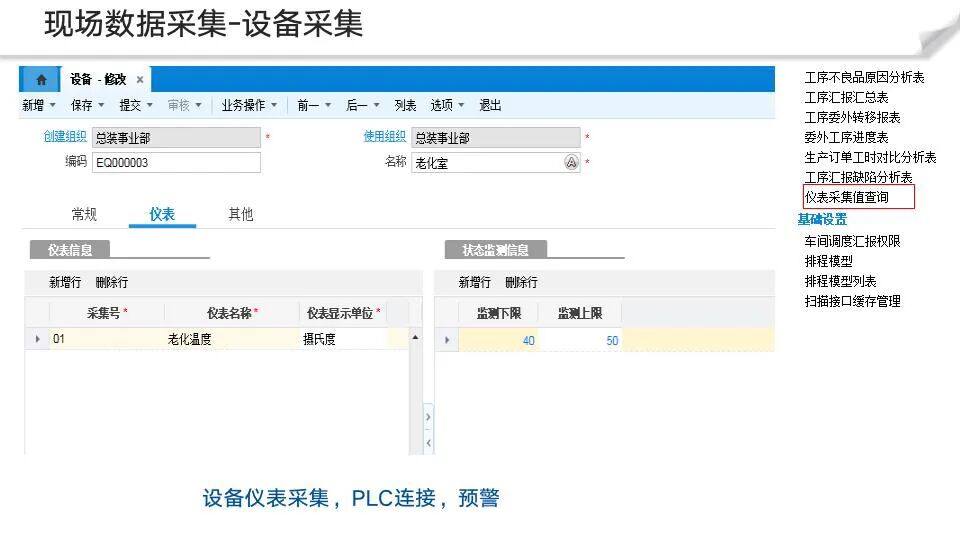Click the 新增 toolbar button

click(33, 105)
